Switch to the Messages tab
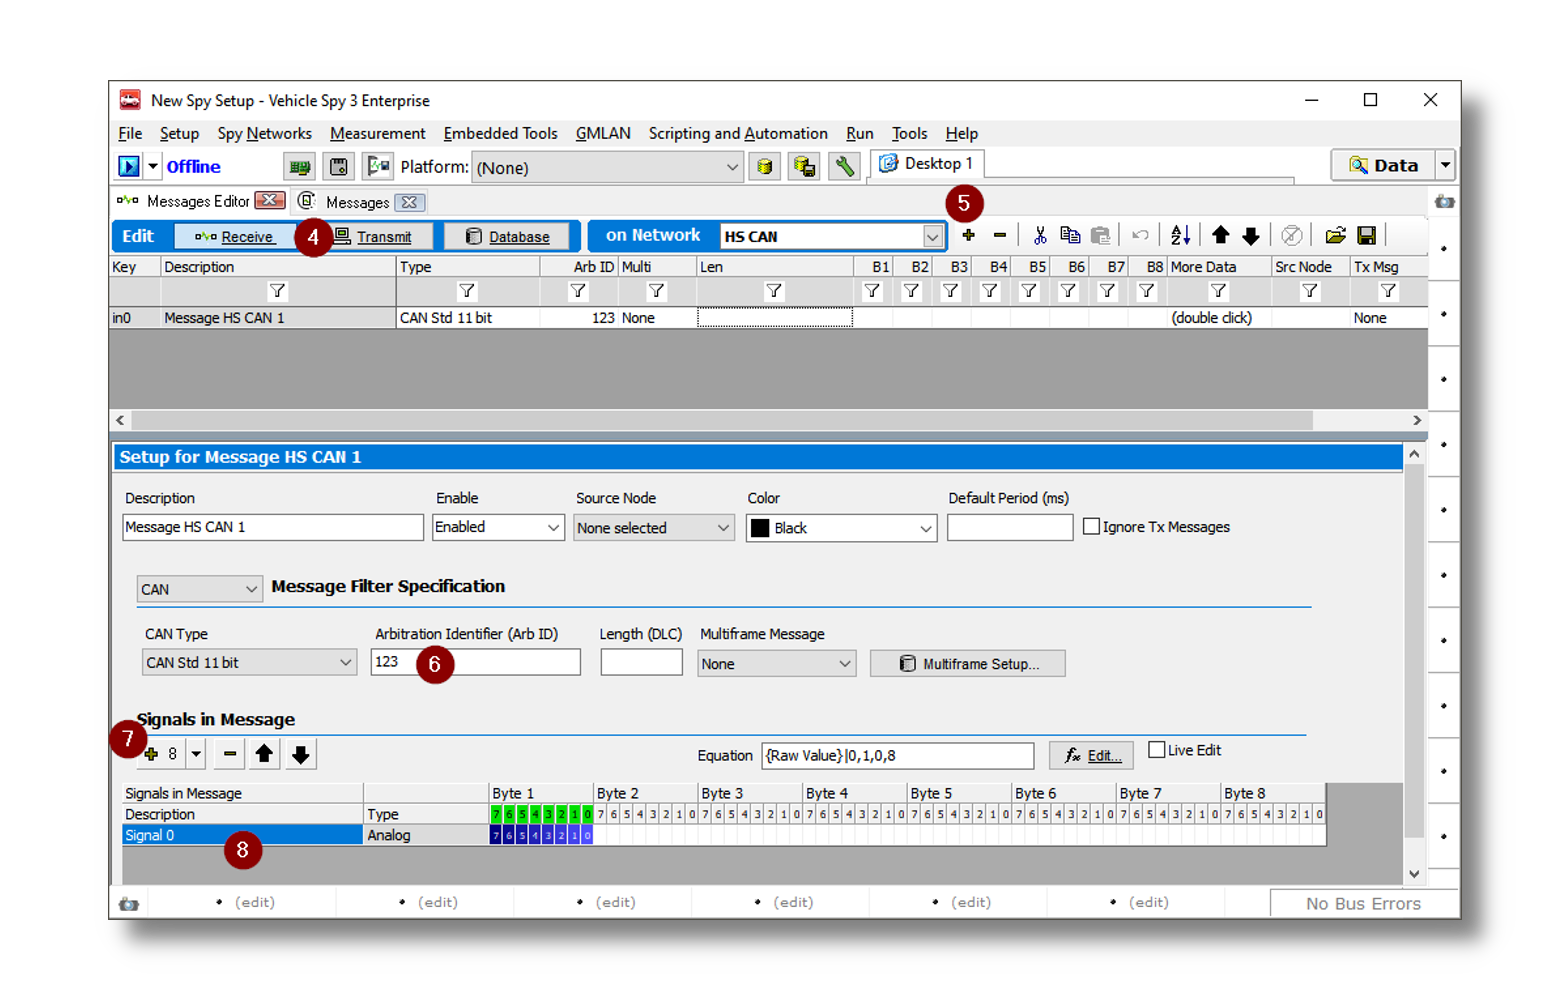The height and width of the screenshot is (1008, 1554). 357,203
